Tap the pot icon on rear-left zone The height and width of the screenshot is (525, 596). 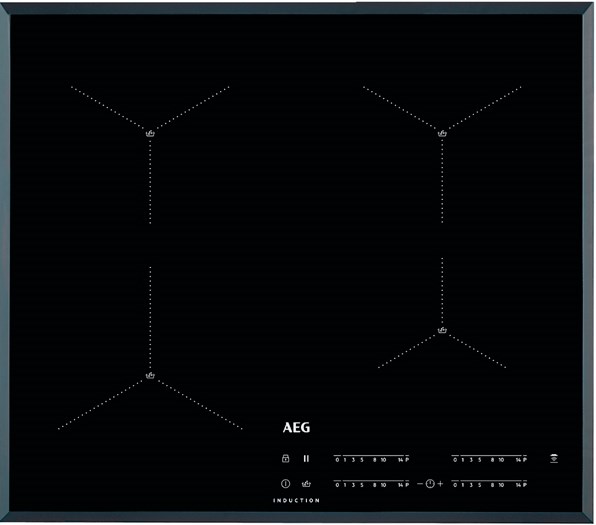click(x=150, y=133)
